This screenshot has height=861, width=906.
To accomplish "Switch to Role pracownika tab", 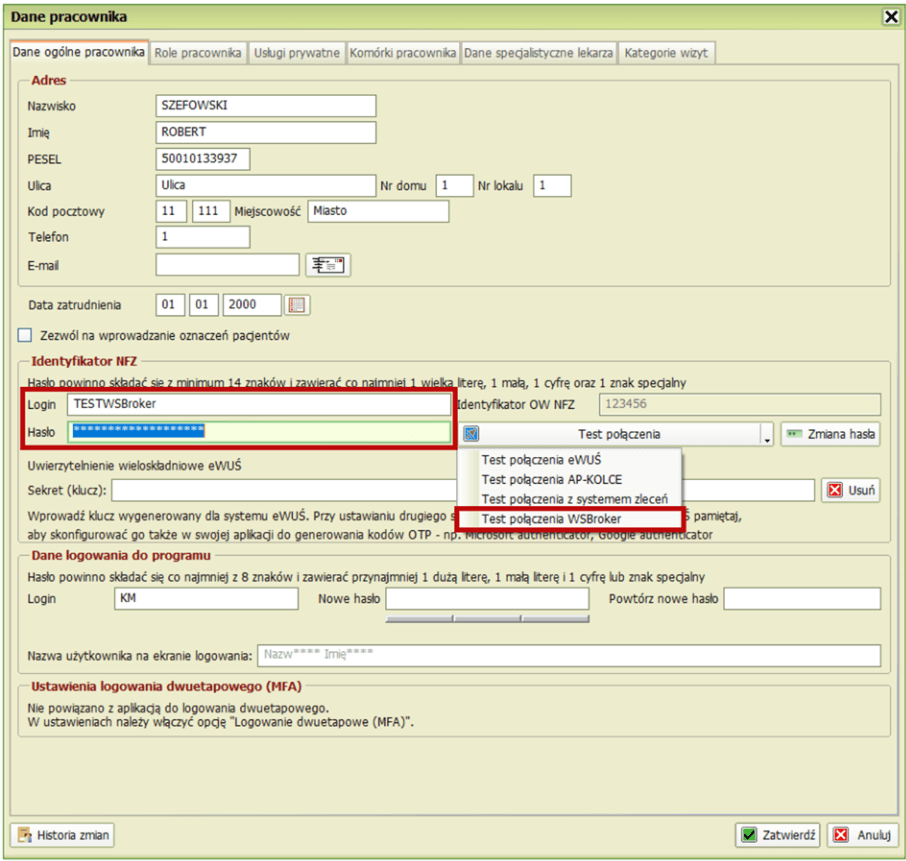I will point(198,53).
